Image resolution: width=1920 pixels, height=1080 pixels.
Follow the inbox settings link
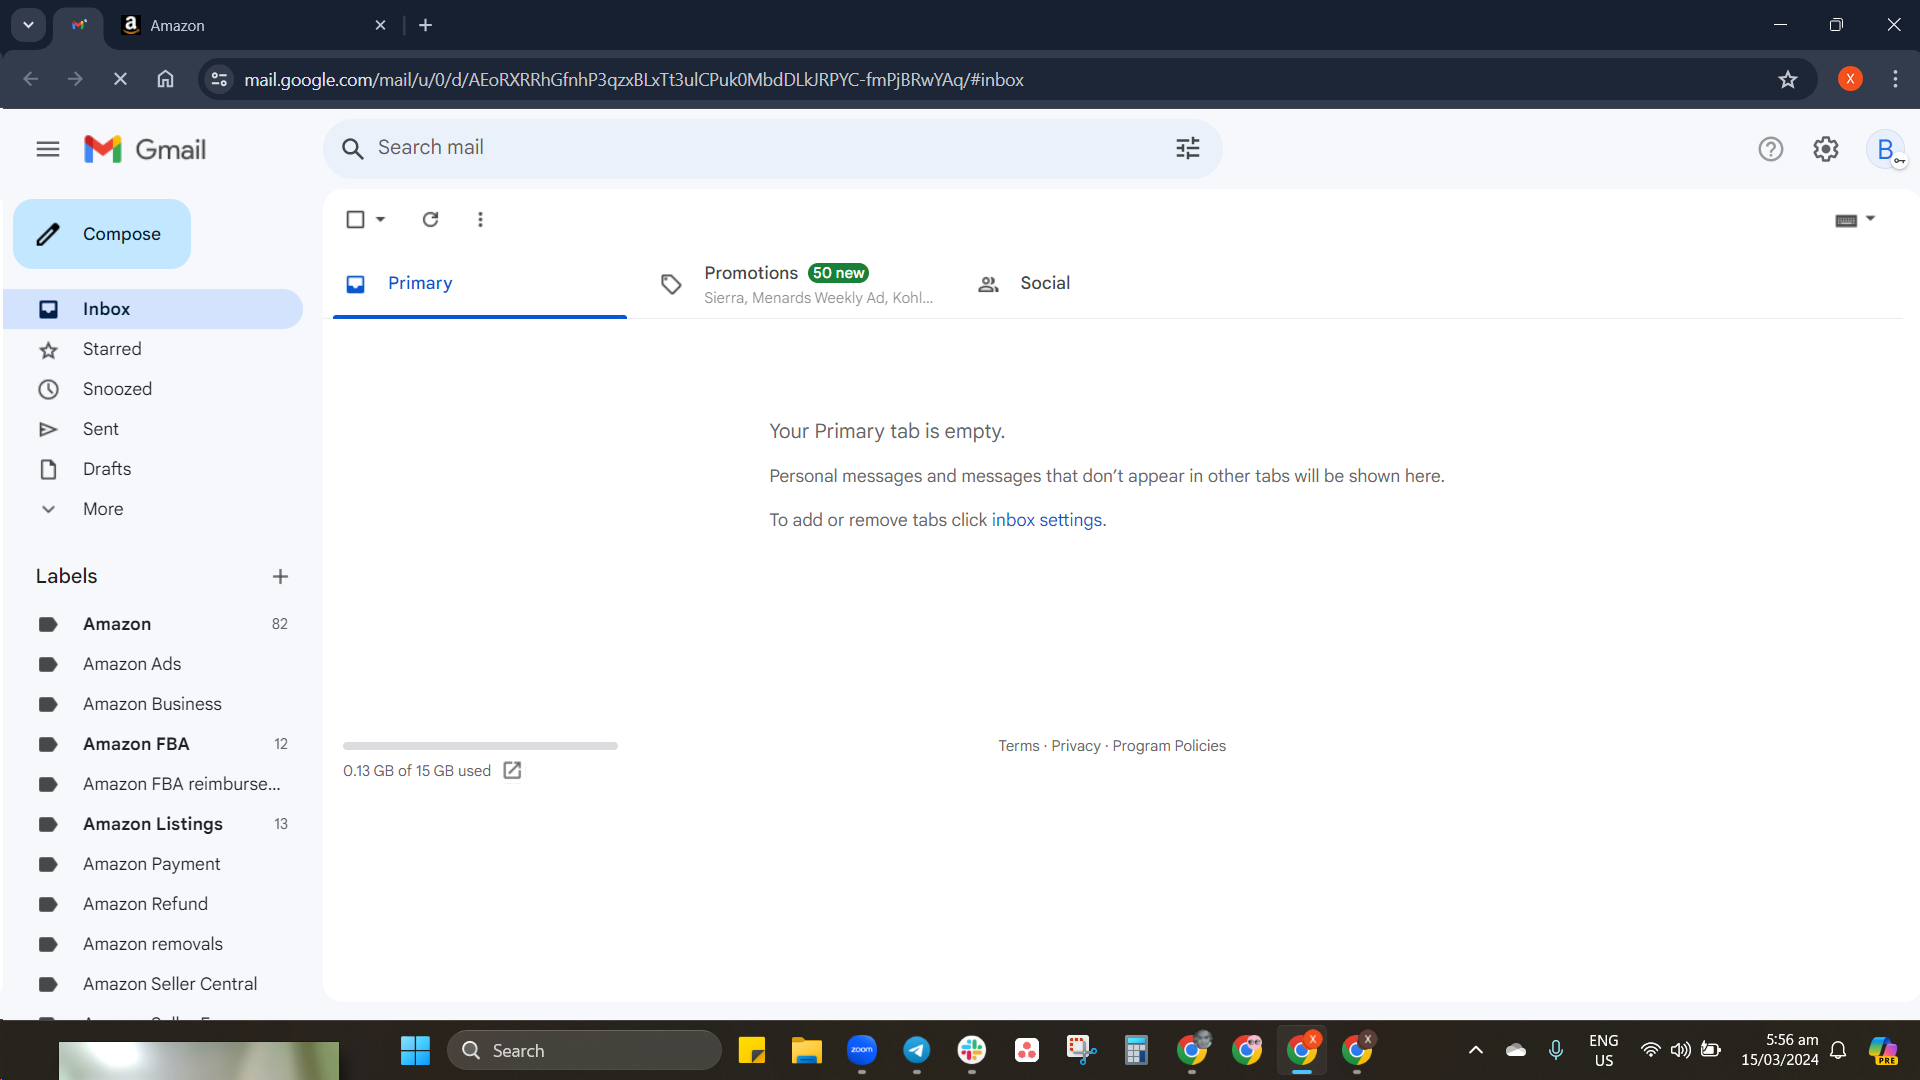(1047, 520)
